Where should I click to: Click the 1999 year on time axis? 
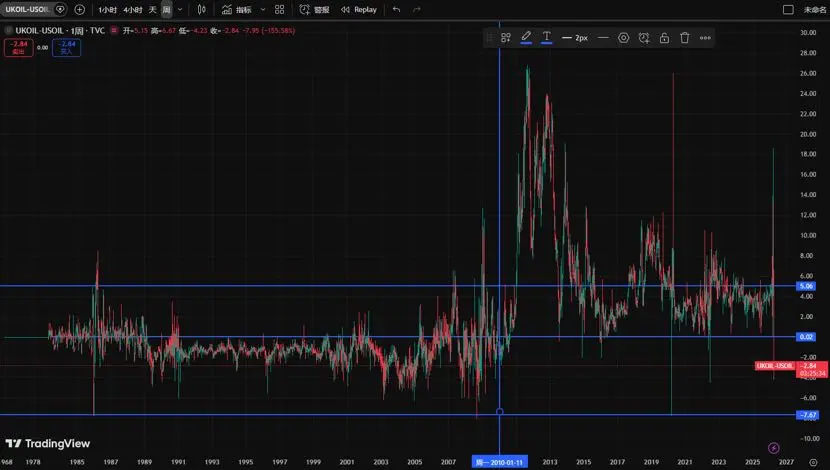point(313,462)
